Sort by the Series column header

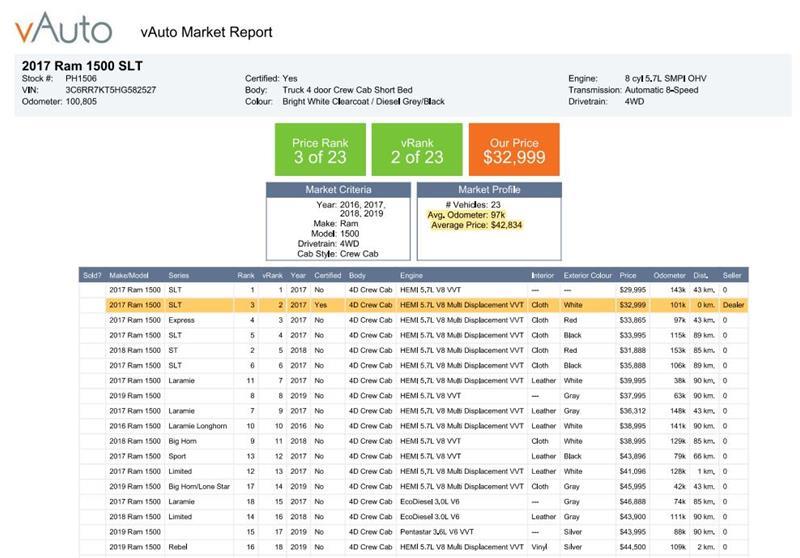click(x=179, y=275)
